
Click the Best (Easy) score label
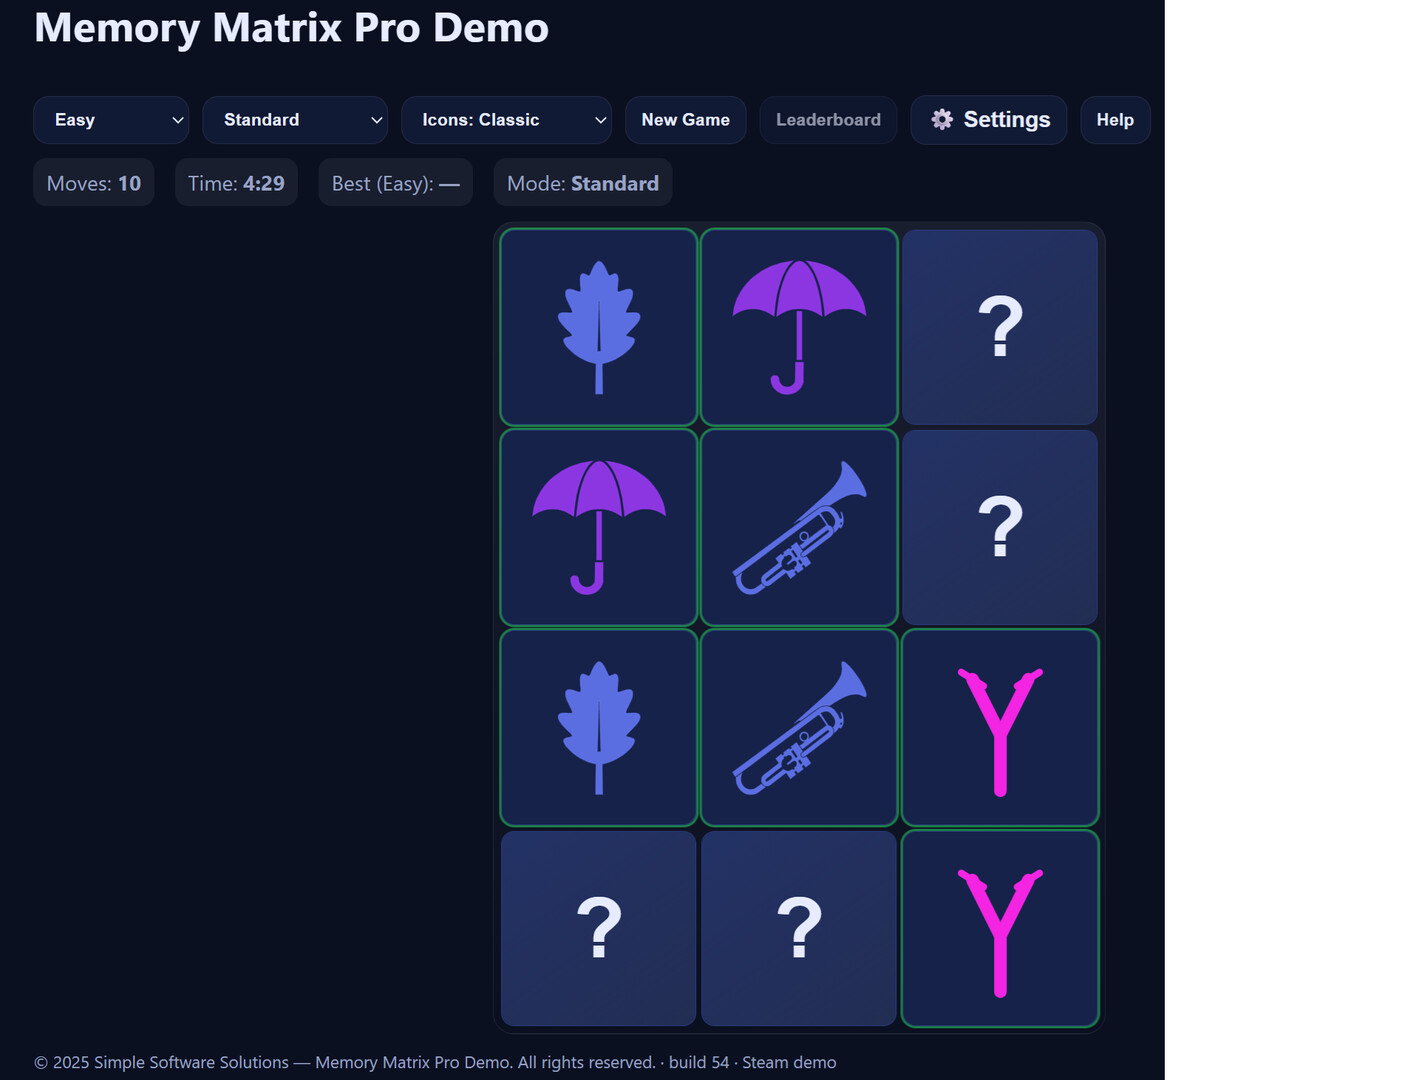point(396,183)
